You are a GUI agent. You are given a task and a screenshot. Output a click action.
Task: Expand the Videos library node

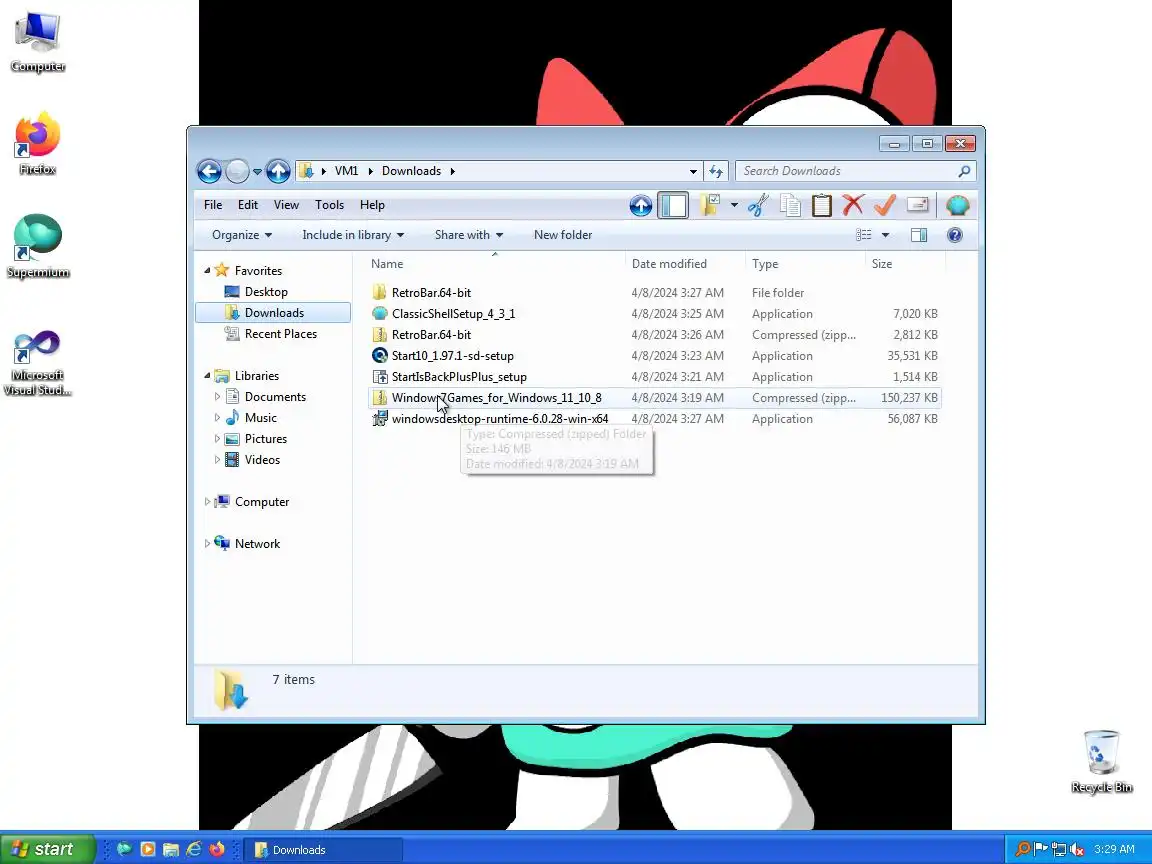pyautogui.click(x=217, y=460)
